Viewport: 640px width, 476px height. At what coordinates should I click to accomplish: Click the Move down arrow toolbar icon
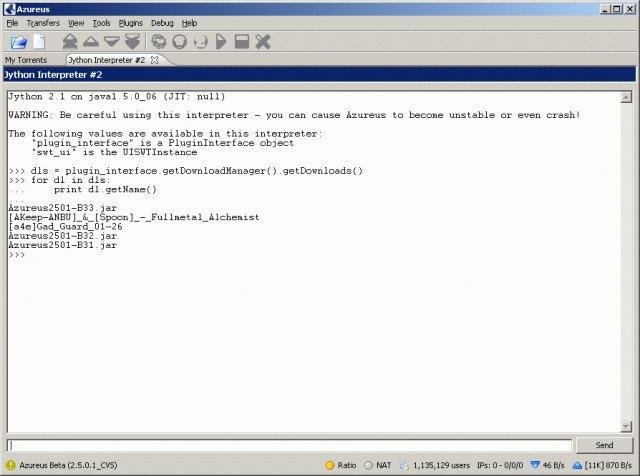111,42
